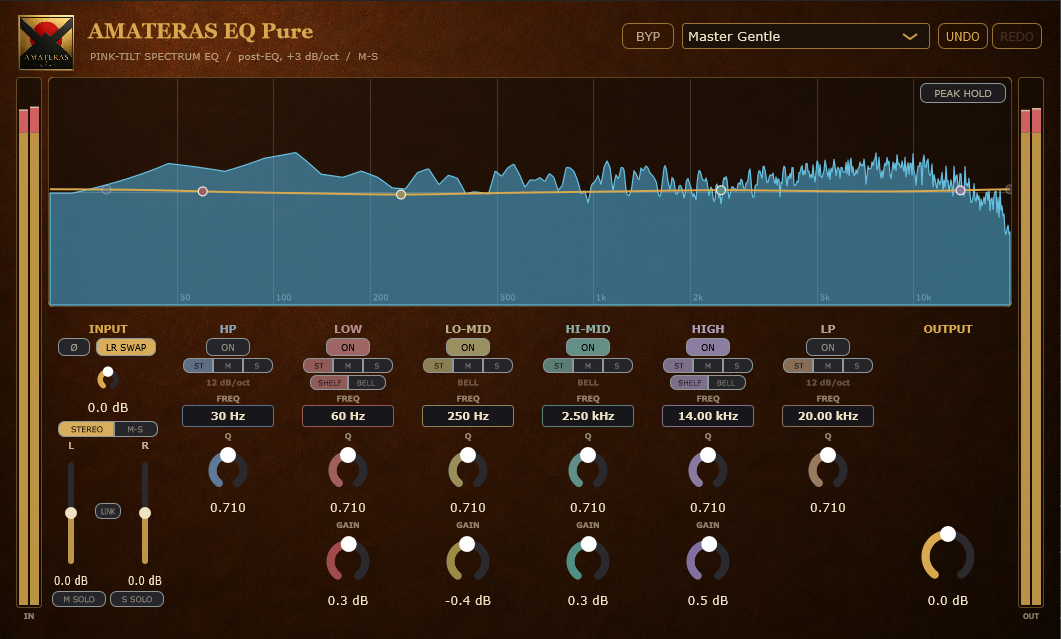Click the S SOLO button
Image resolution: width=1061 pixels, height=639 pixels.
[x=137, y=599]
